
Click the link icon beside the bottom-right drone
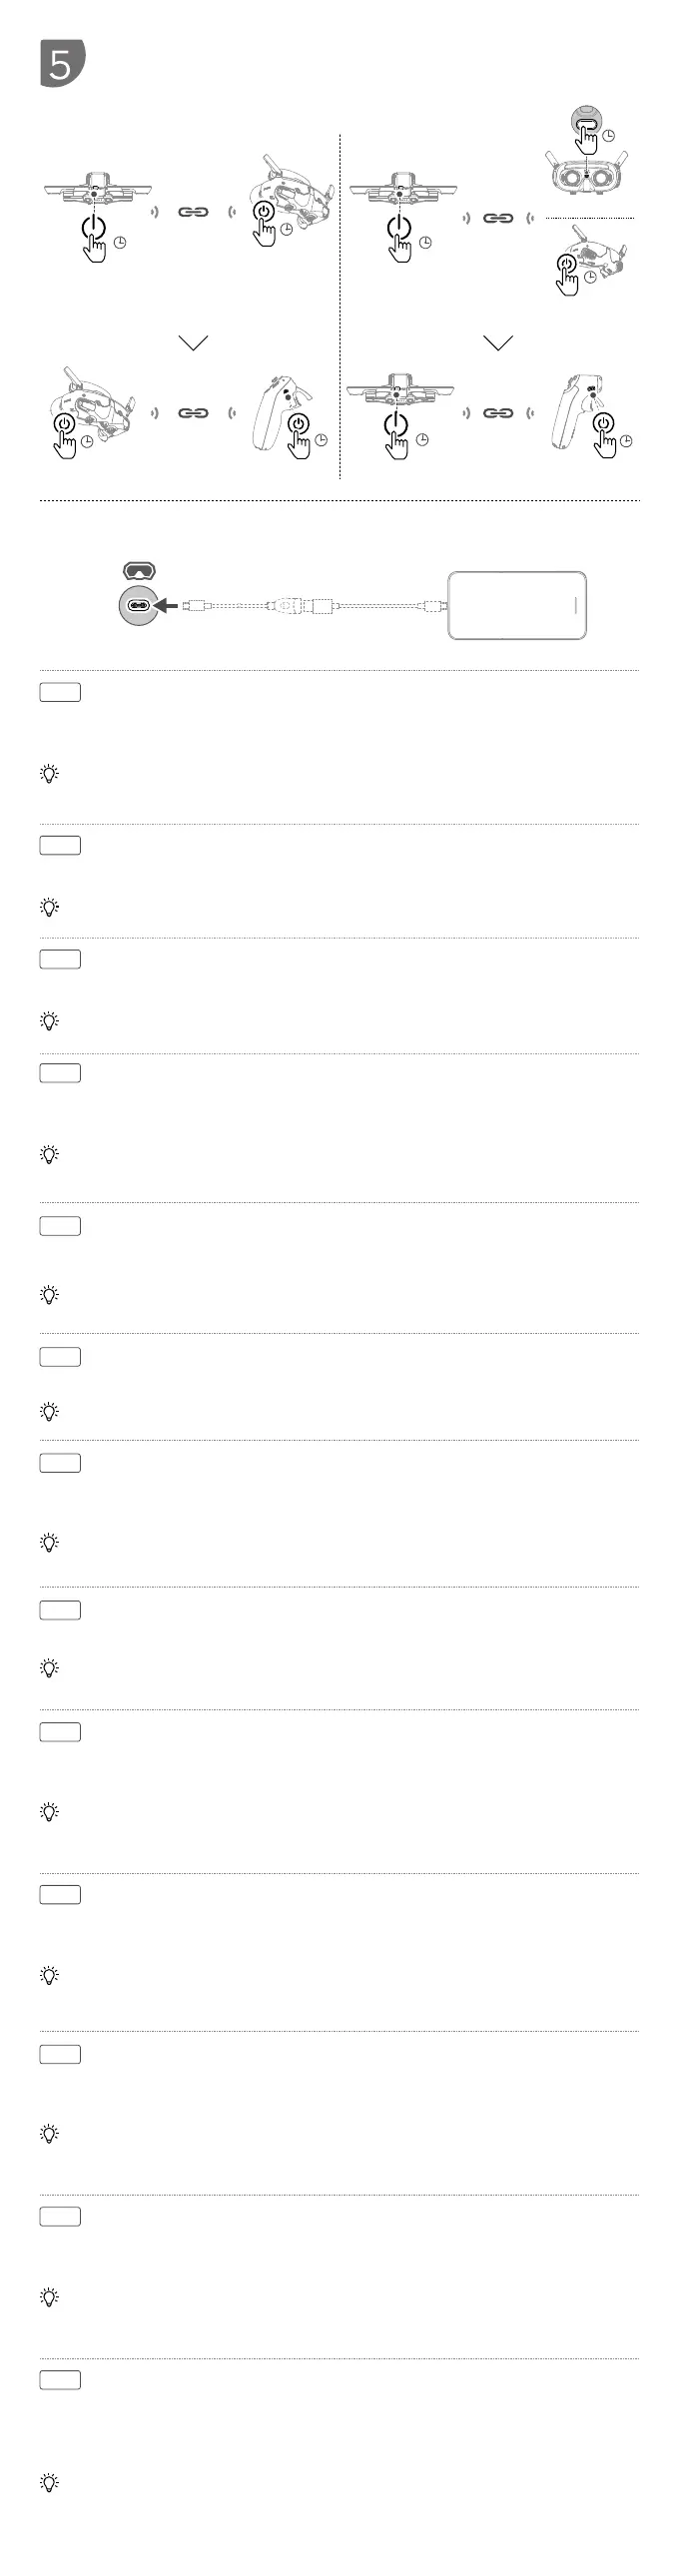[498, 412]
